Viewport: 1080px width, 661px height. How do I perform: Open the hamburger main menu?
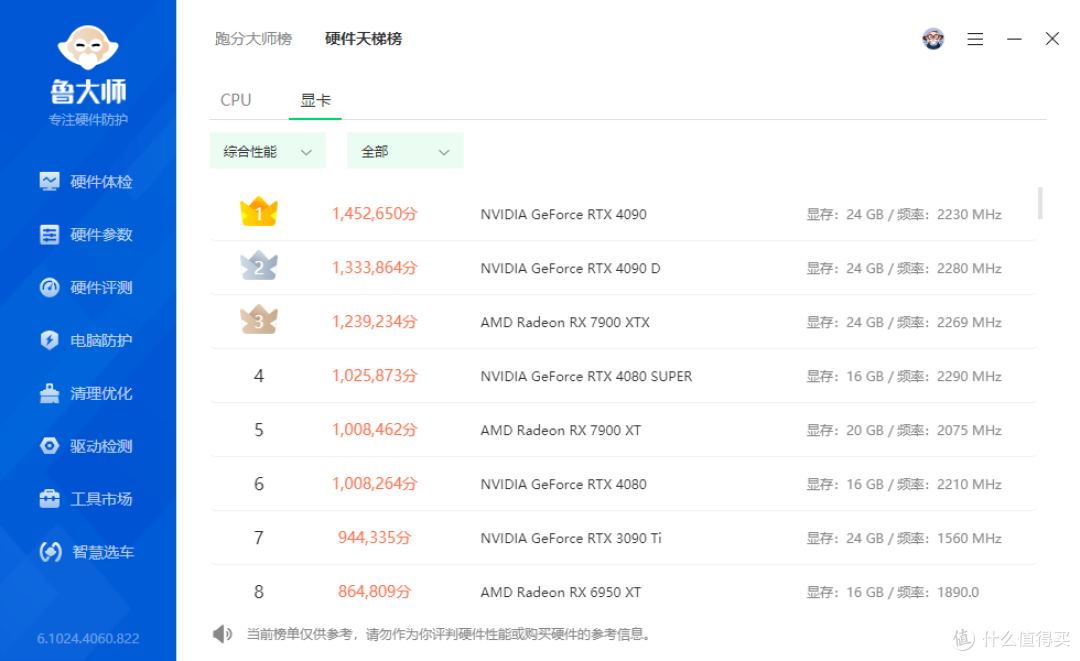975,39
